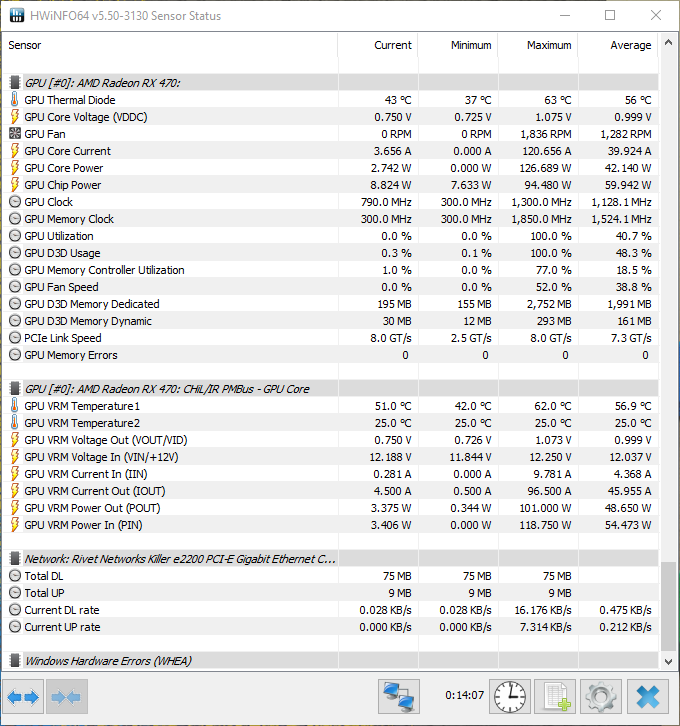The image size is (680, 726).
Task: Select the CHiL/IR PMBus - GPU Core header row
Action: coord(330,388)
